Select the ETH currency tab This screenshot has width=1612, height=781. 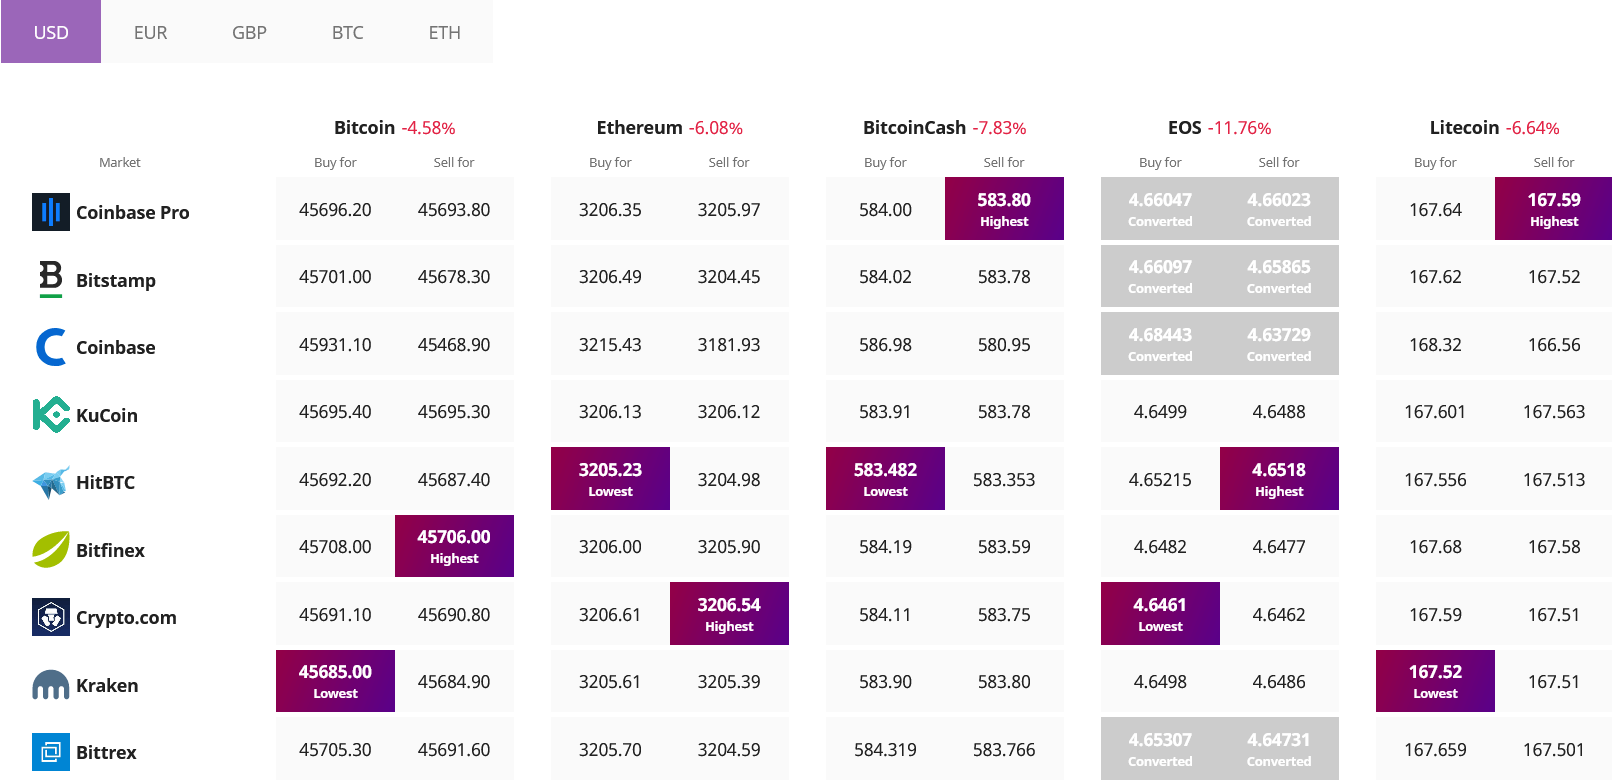click(443, 32)
